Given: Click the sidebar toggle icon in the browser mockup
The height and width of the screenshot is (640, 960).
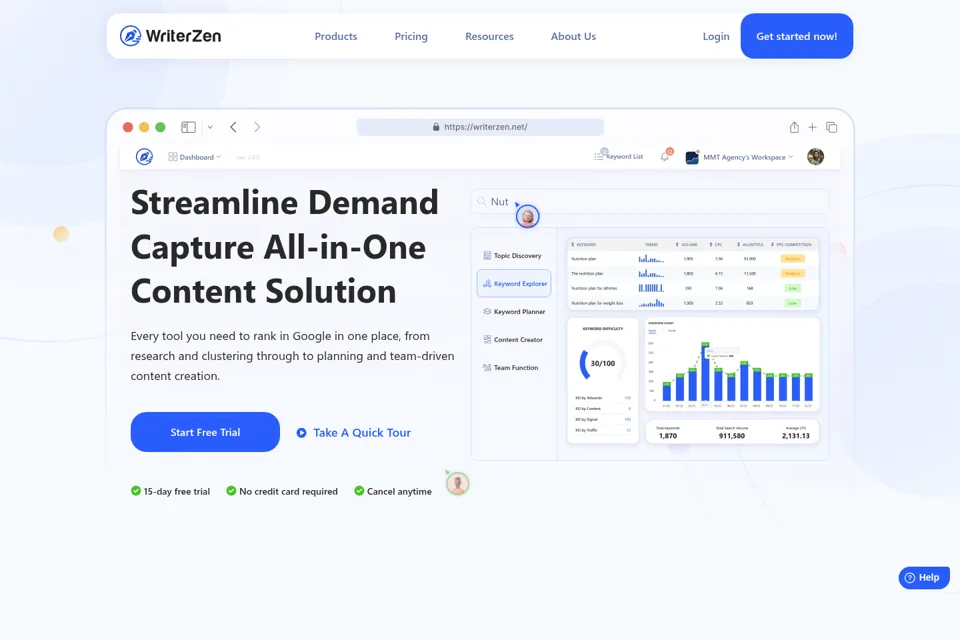Looking at the screenshot, I should pyautogui.click(x=189, y=127).
